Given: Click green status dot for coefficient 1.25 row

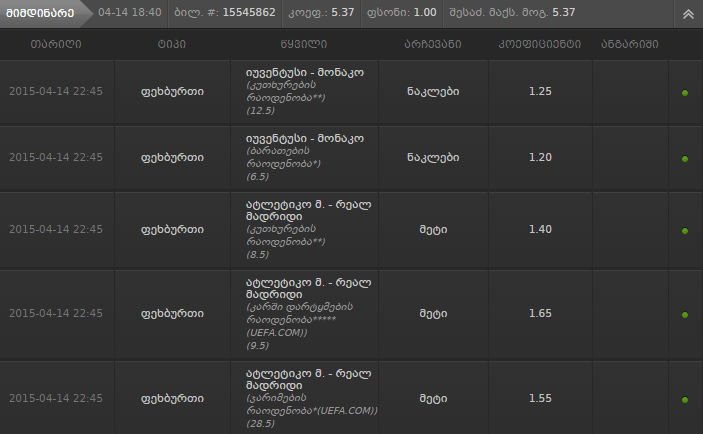Looking at the screenshot, I should pyautogui.click(x=685, y=93).
